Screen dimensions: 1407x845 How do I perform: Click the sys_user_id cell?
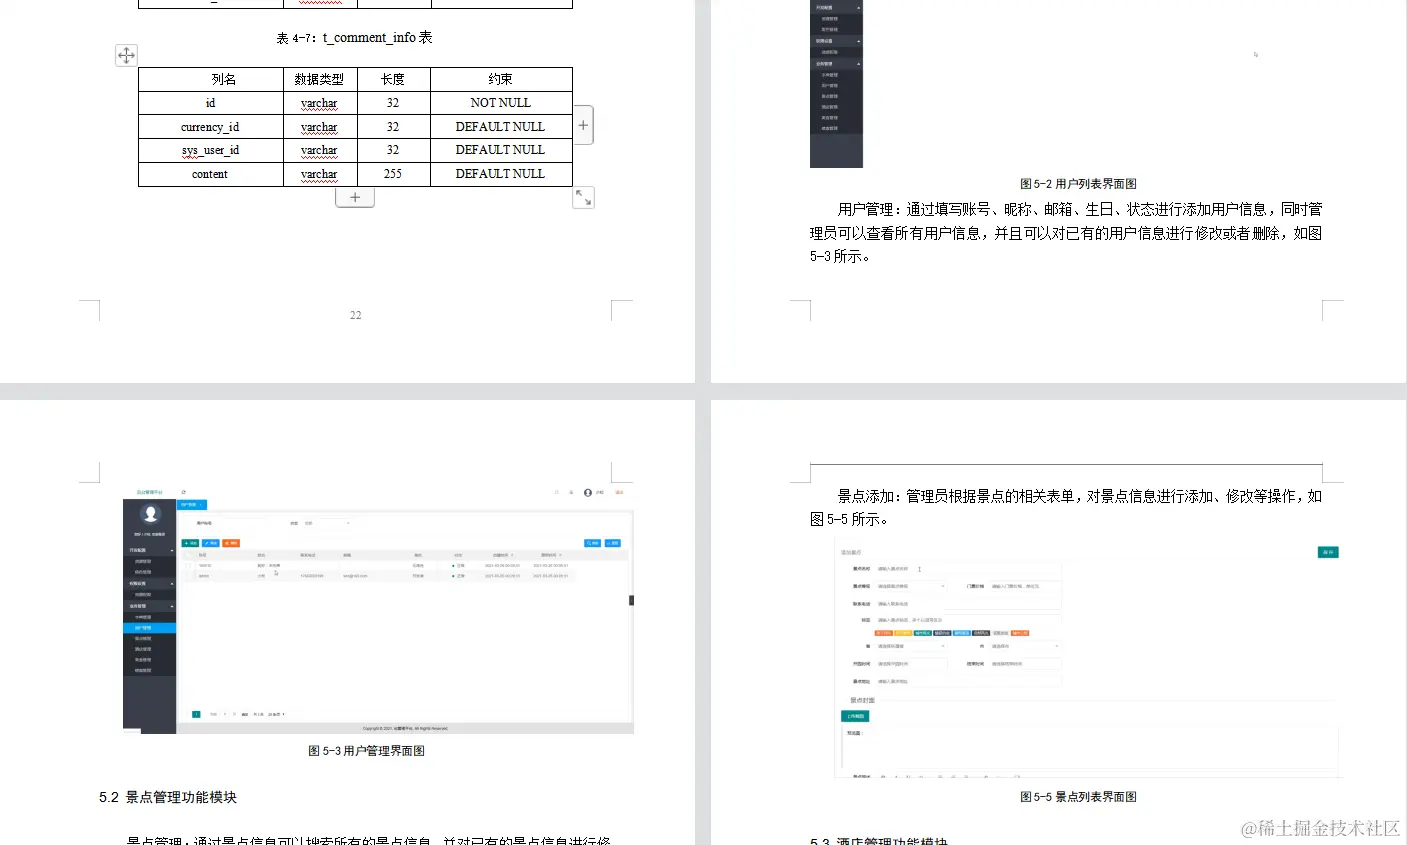(211, 150)
